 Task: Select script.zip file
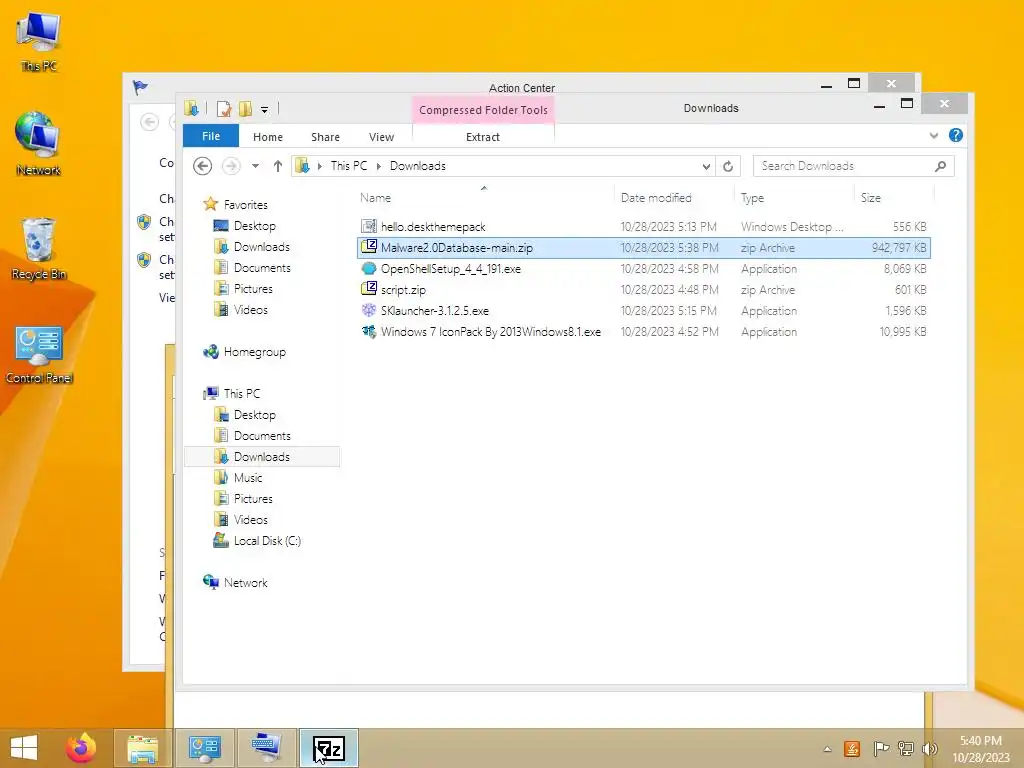tap(644, 289)
